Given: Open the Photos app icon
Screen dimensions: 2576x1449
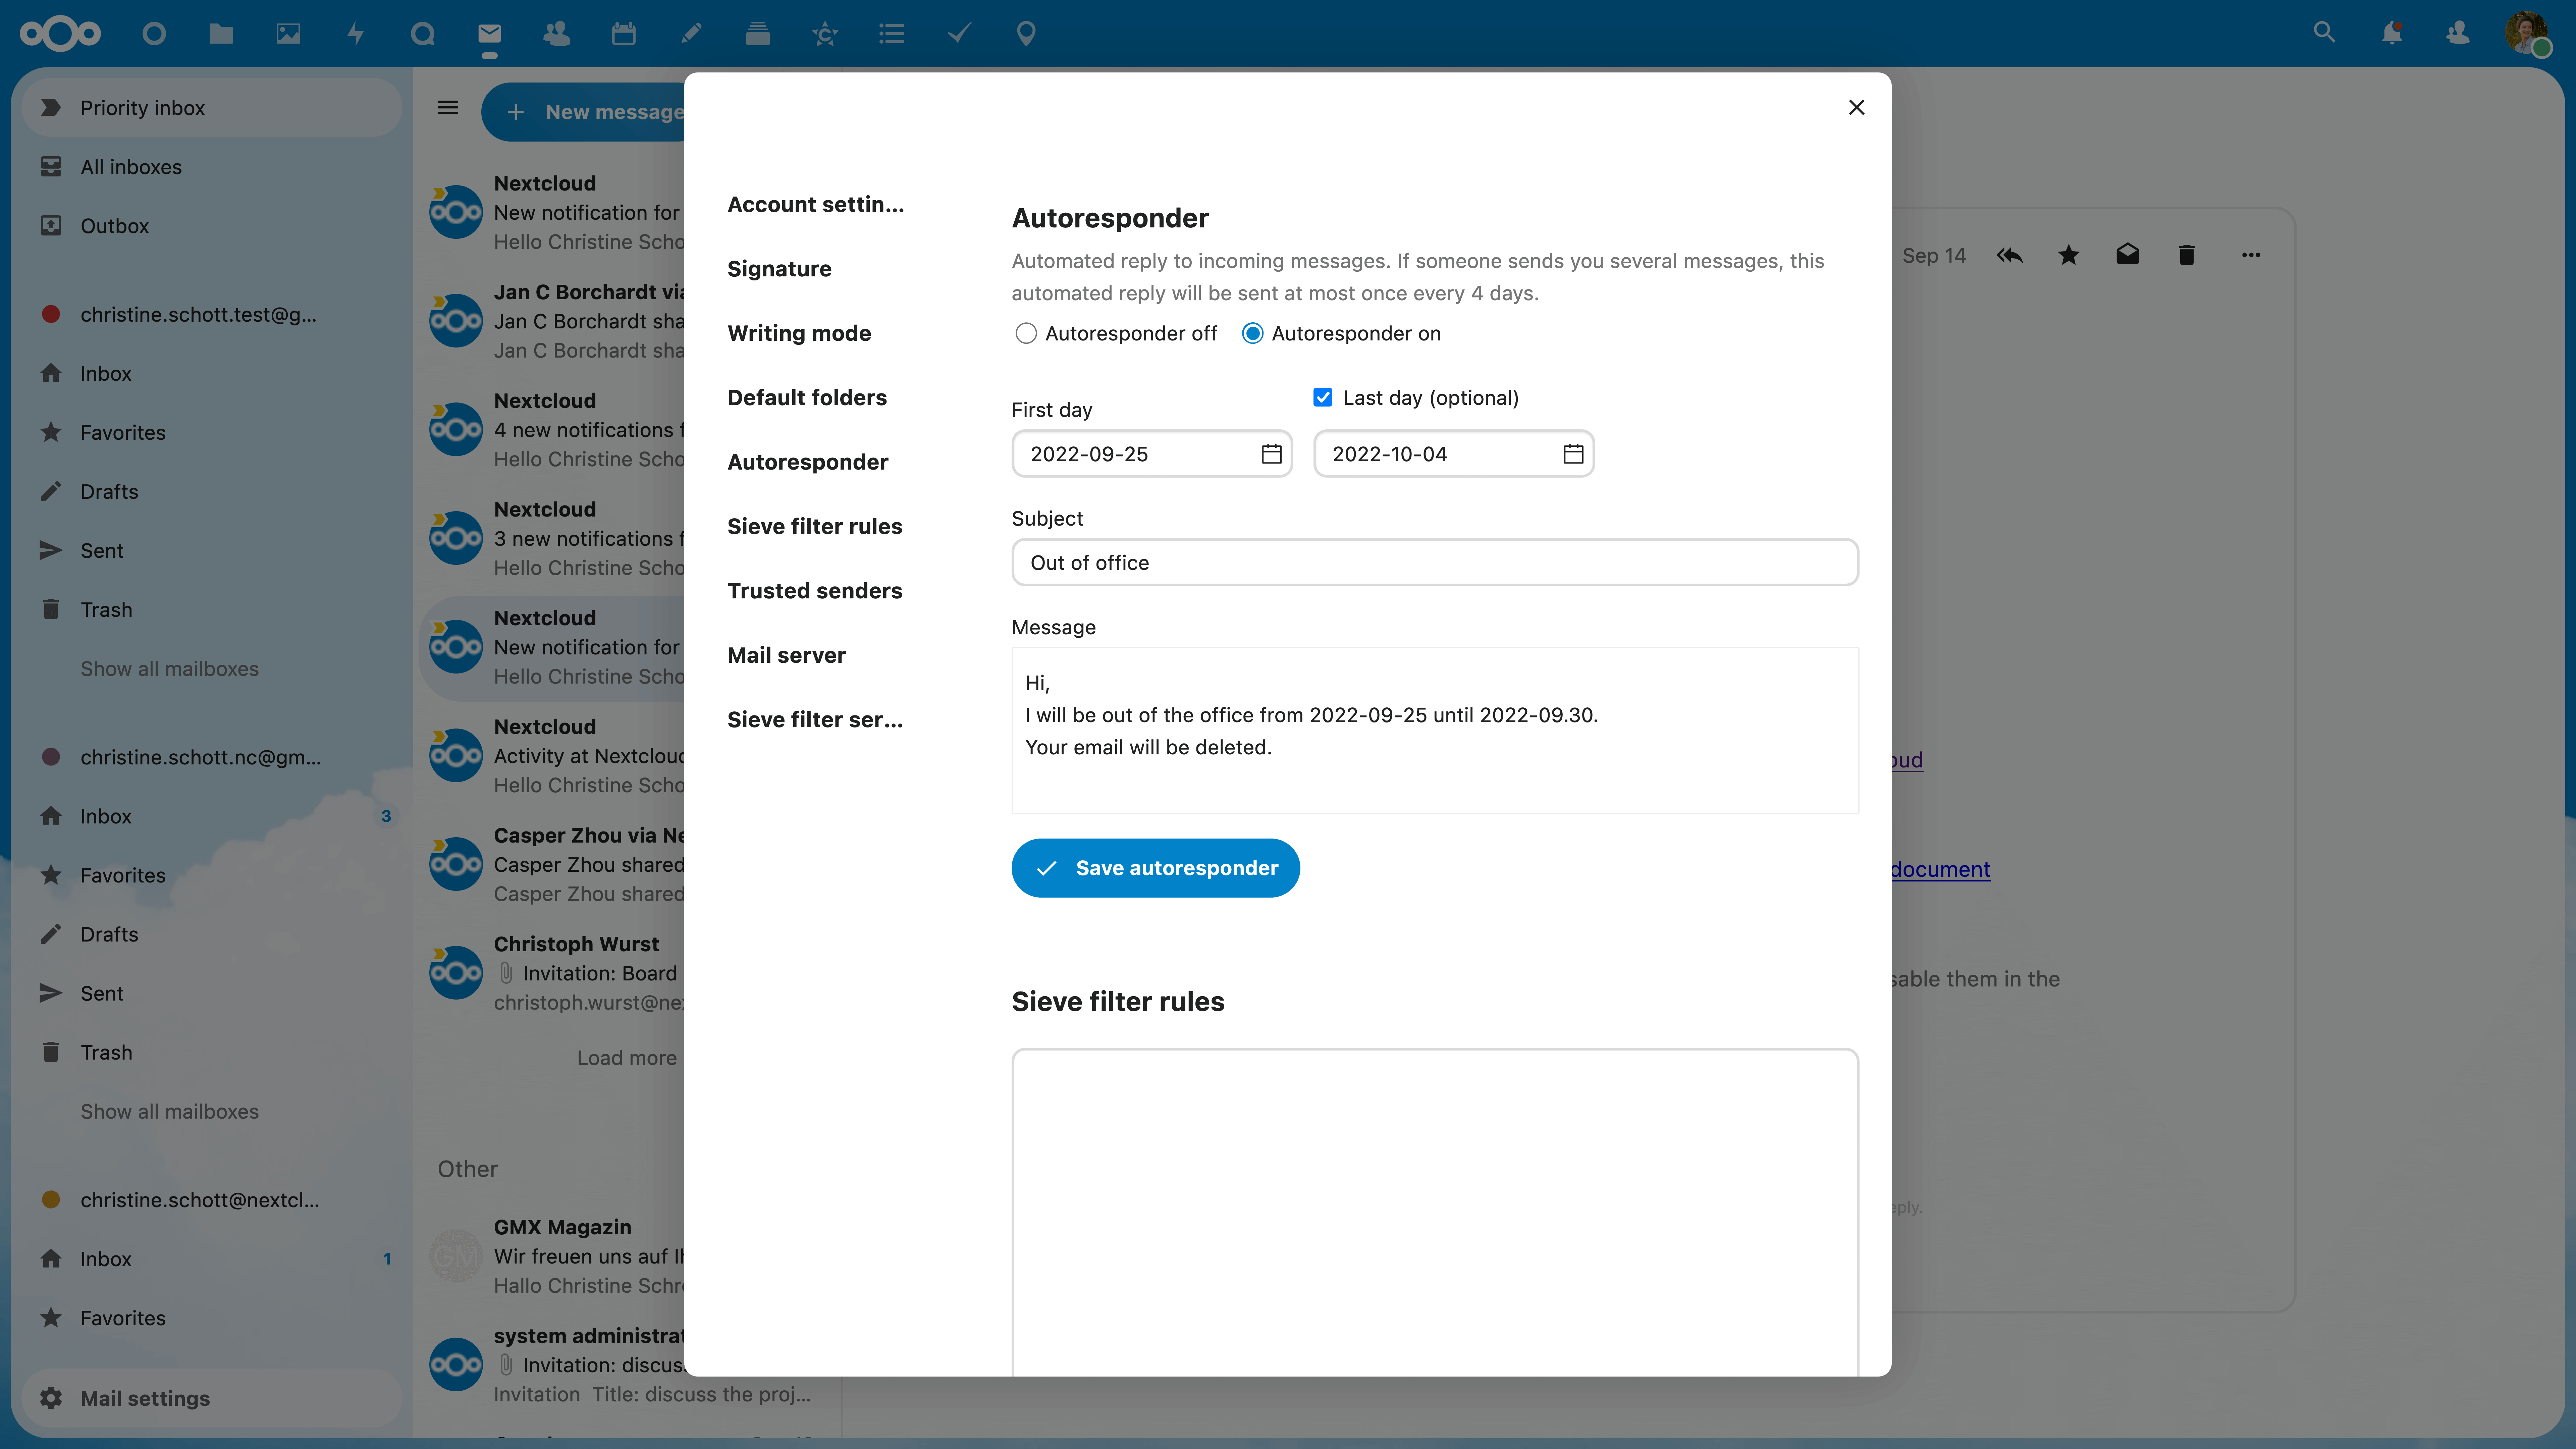Looking at the screenshot, I should tap(288, 34).
